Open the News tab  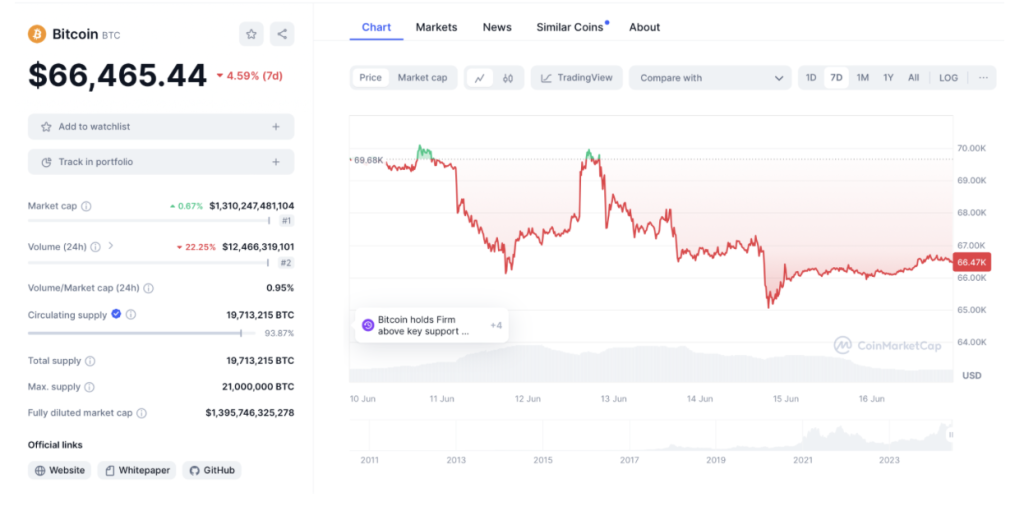point(497,27)
